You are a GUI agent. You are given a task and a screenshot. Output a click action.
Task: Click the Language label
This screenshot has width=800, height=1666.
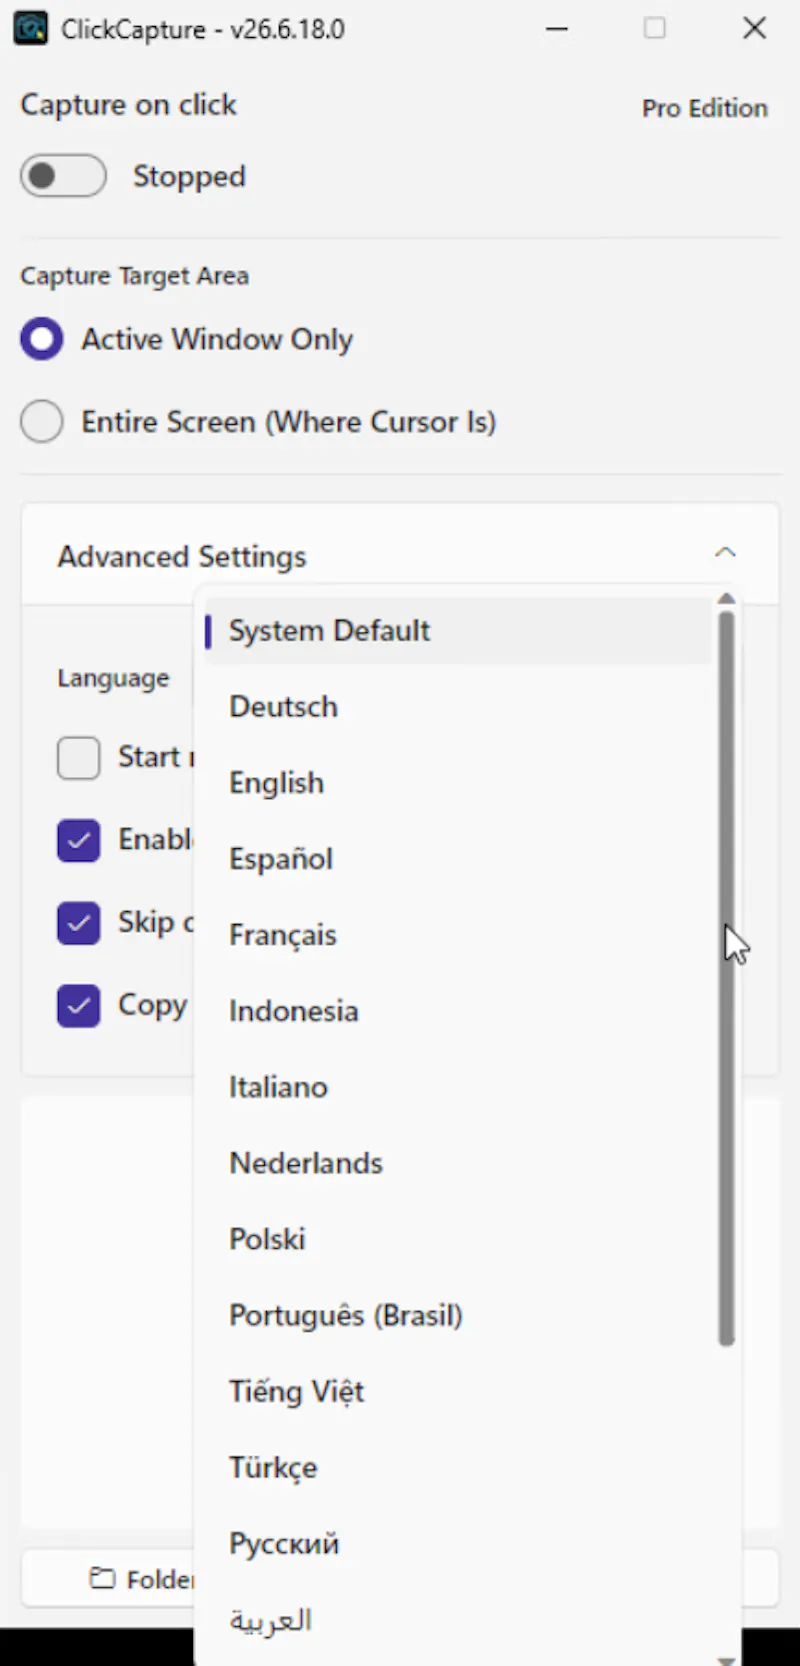coord(113,678)
